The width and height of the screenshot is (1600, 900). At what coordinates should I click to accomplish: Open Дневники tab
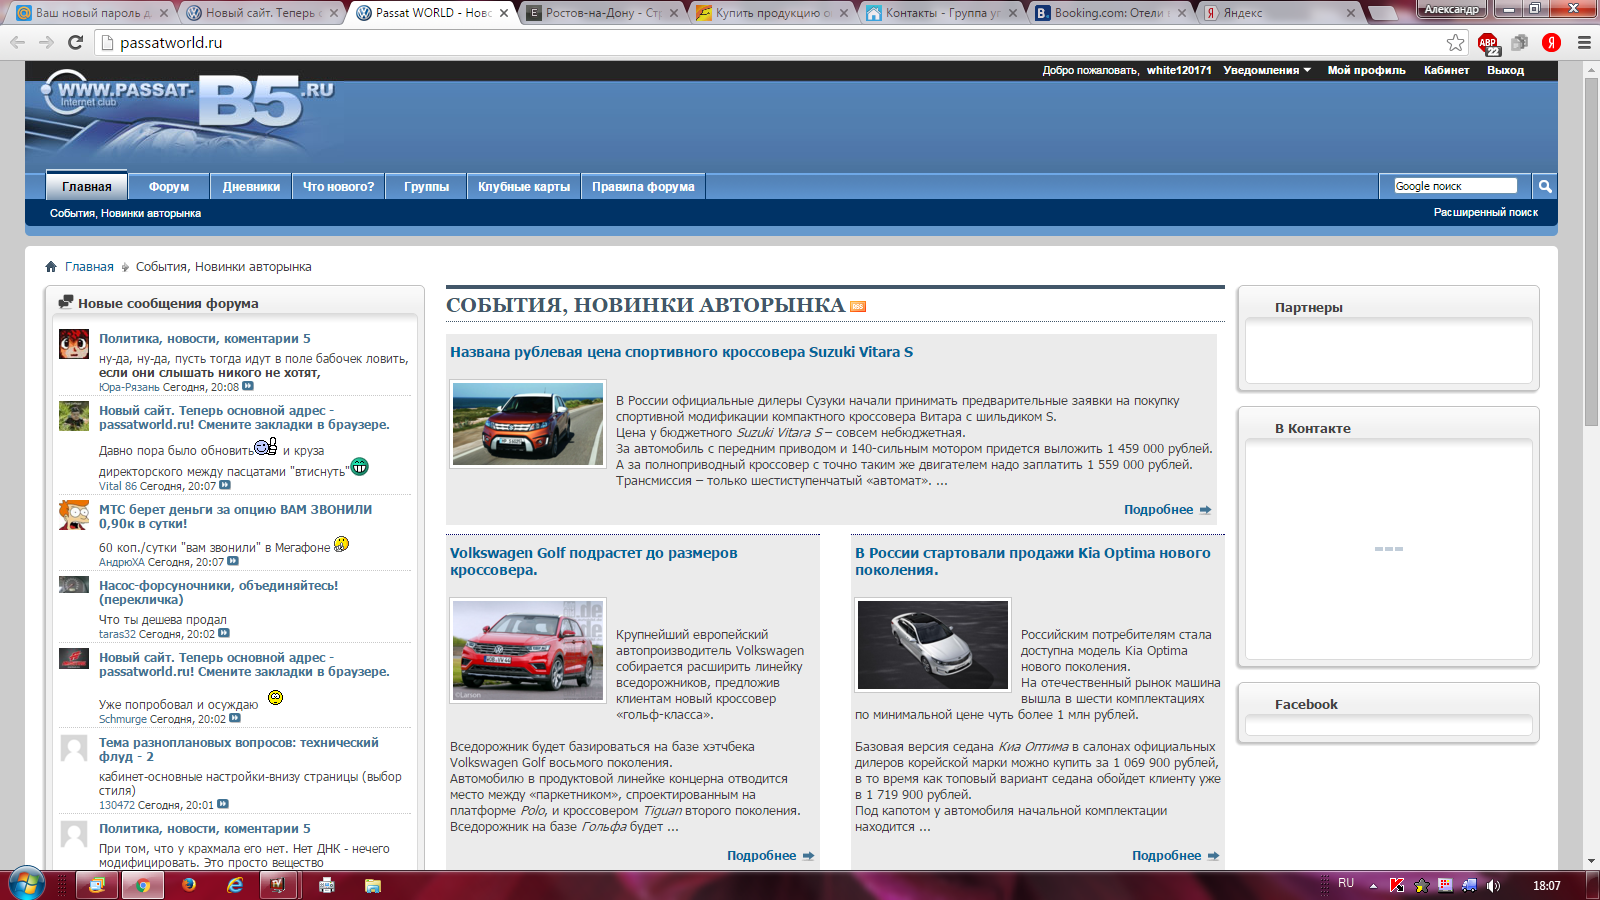(251, 186)
